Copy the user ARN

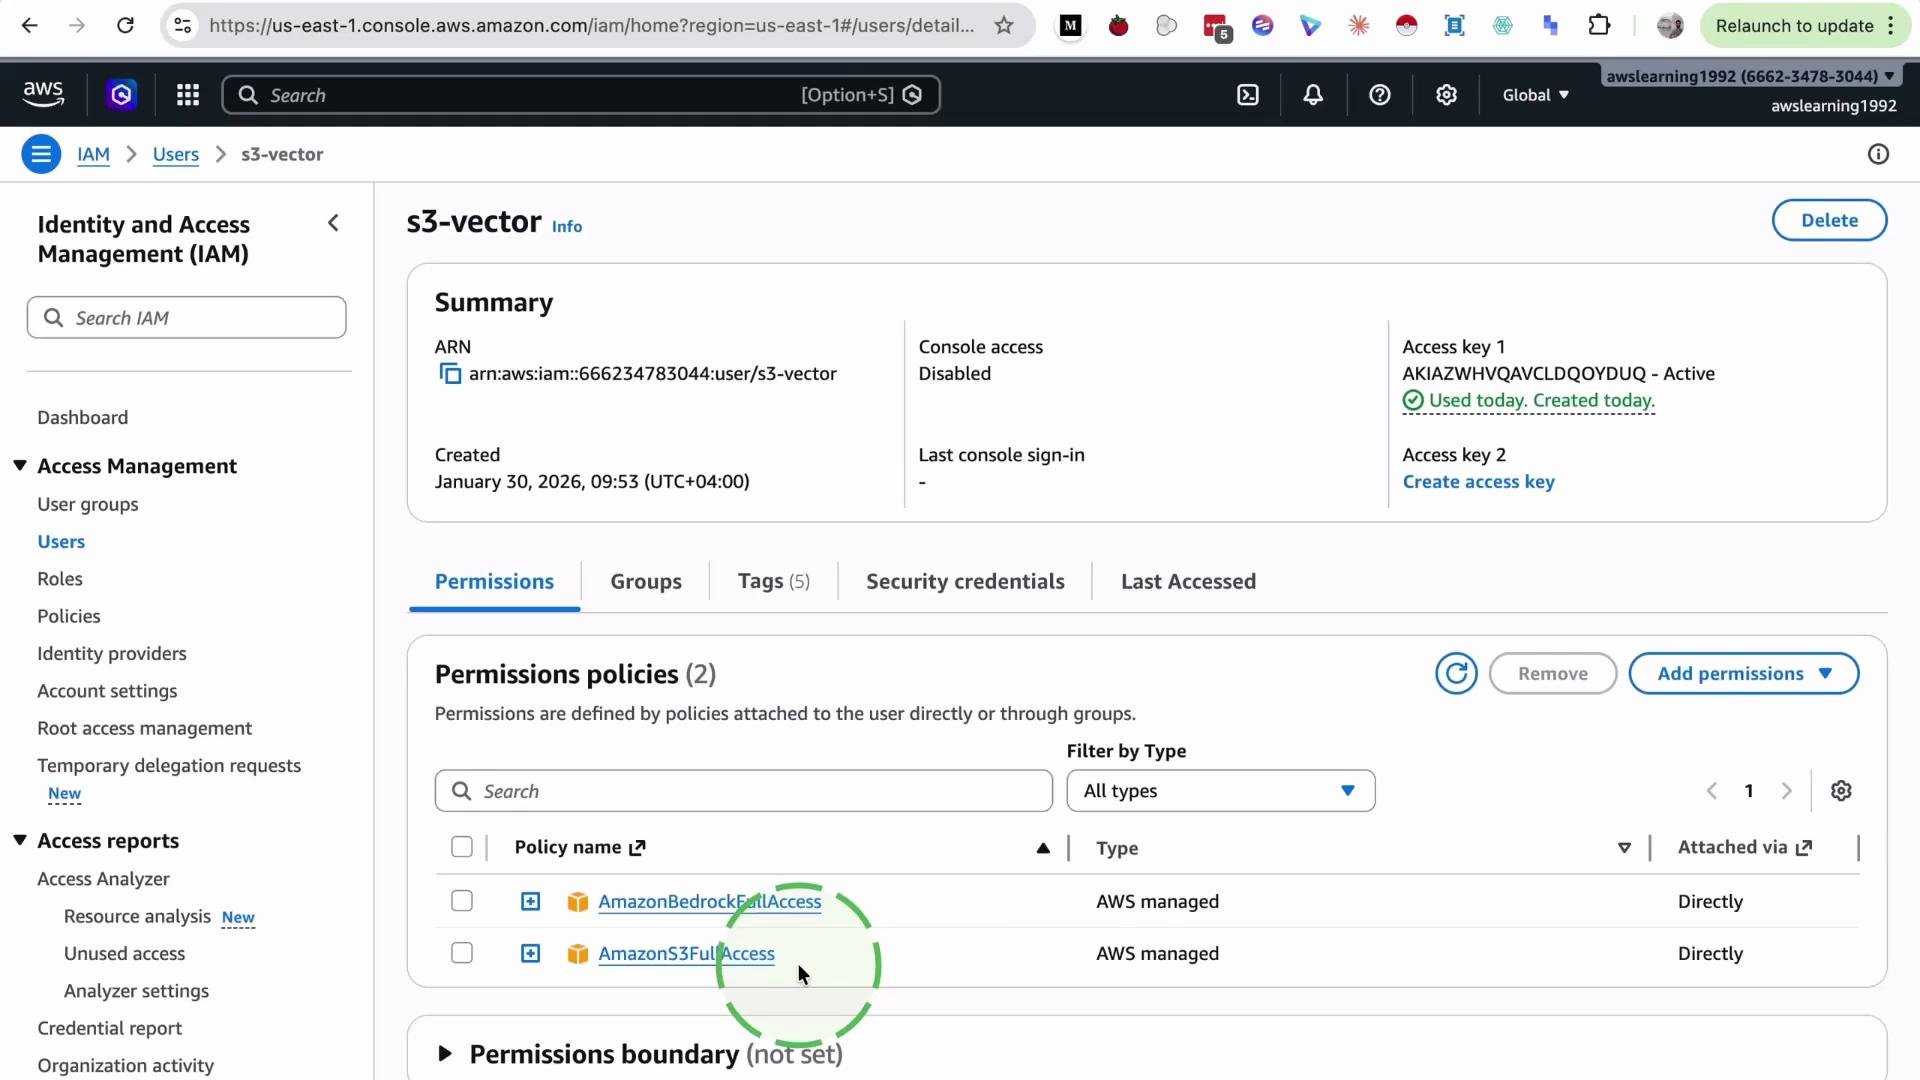click(450, 374)
